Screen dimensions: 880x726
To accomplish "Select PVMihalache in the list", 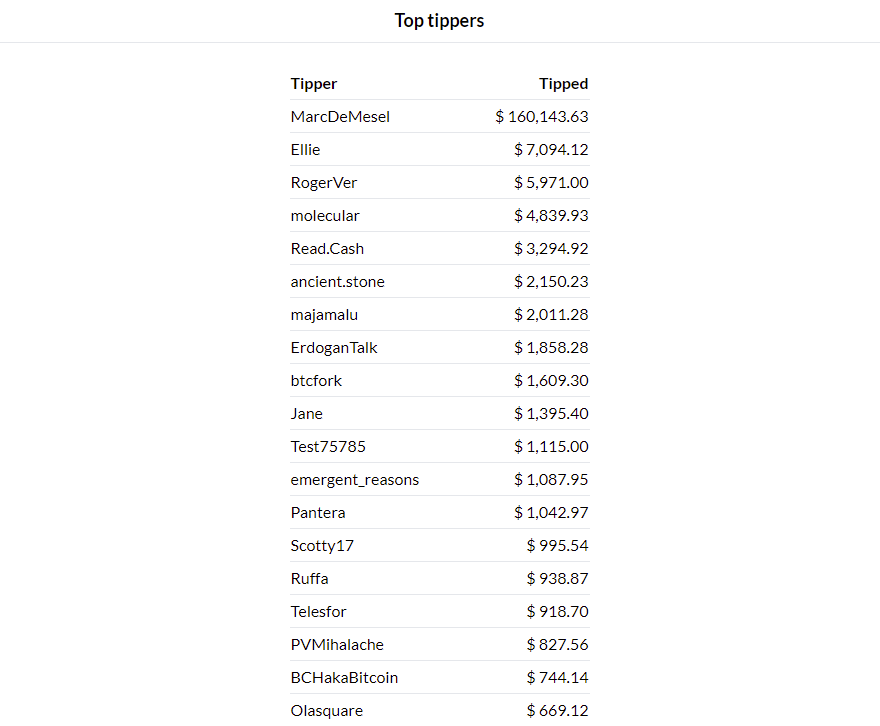I will [x=337, y=645].
